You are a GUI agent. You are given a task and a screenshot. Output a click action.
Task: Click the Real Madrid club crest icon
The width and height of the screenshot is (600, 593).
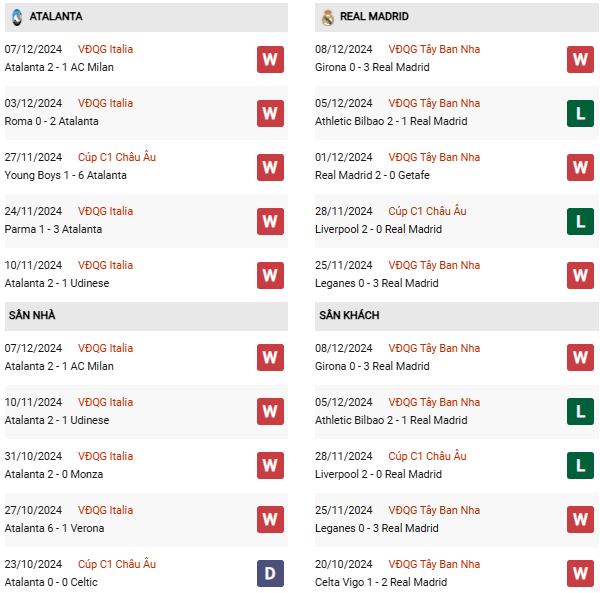(328, 17)
